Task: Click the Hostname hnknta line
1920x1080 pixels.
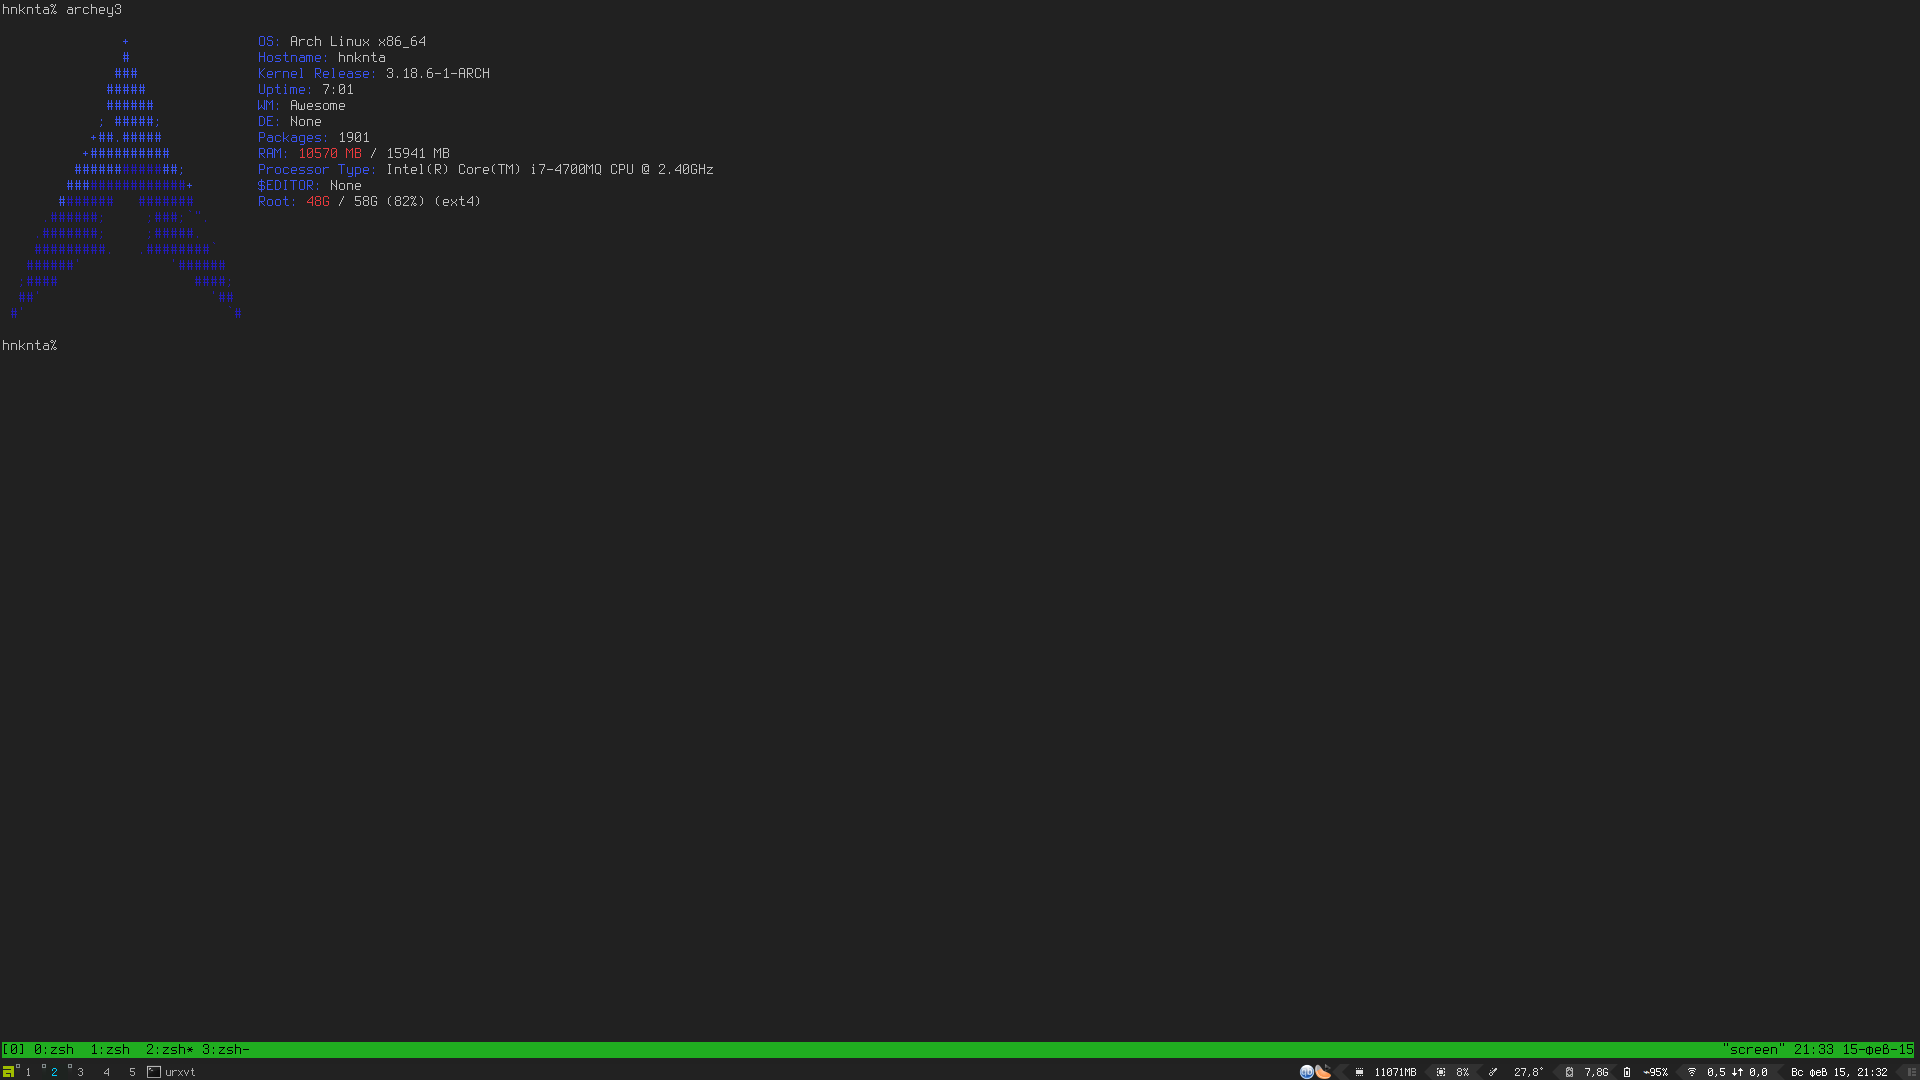Action: coord(322,58)
